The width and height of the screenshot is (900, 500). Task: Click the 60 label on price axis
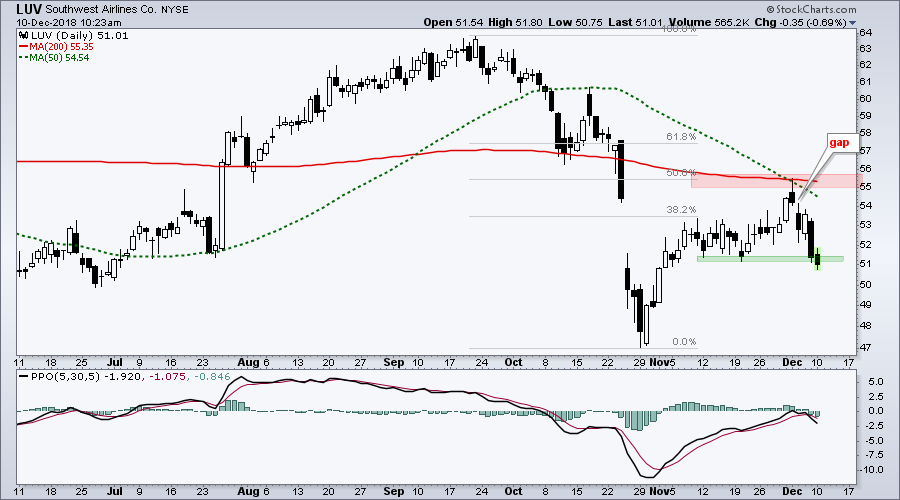coord(865,98)
